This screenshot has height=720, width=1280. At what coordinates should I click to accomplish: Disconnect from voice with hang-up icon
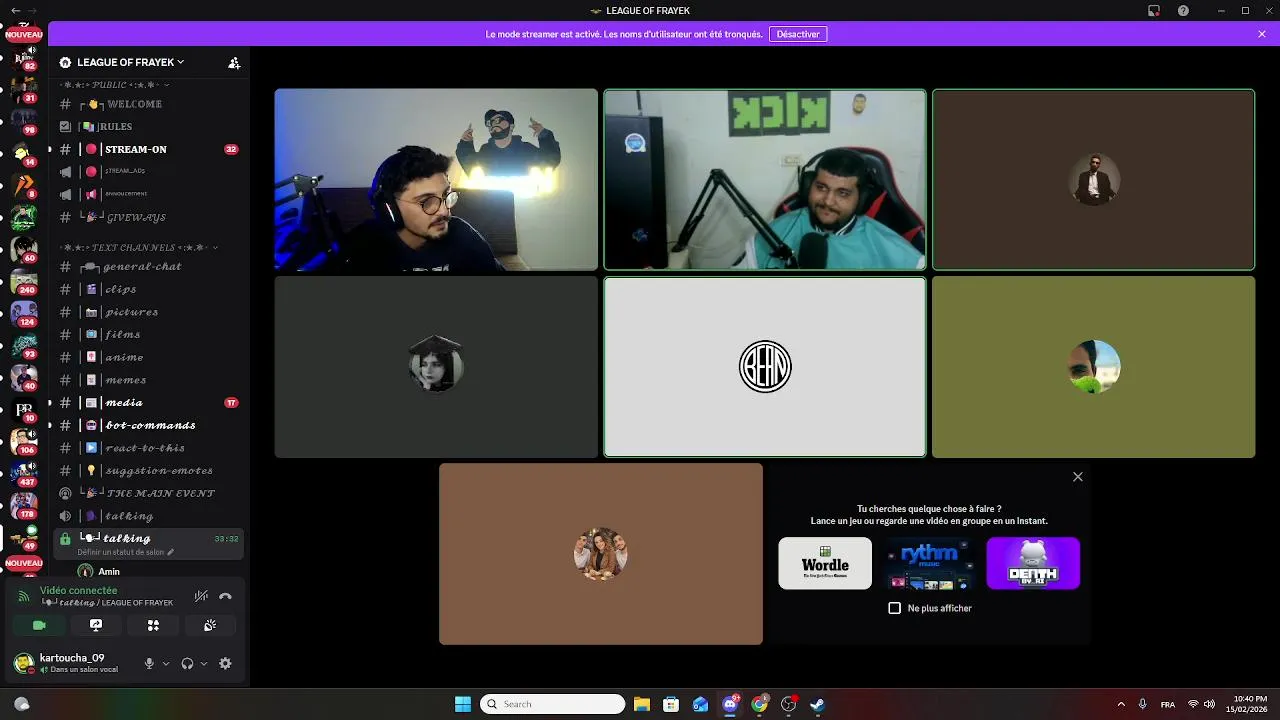click(225, 596)
